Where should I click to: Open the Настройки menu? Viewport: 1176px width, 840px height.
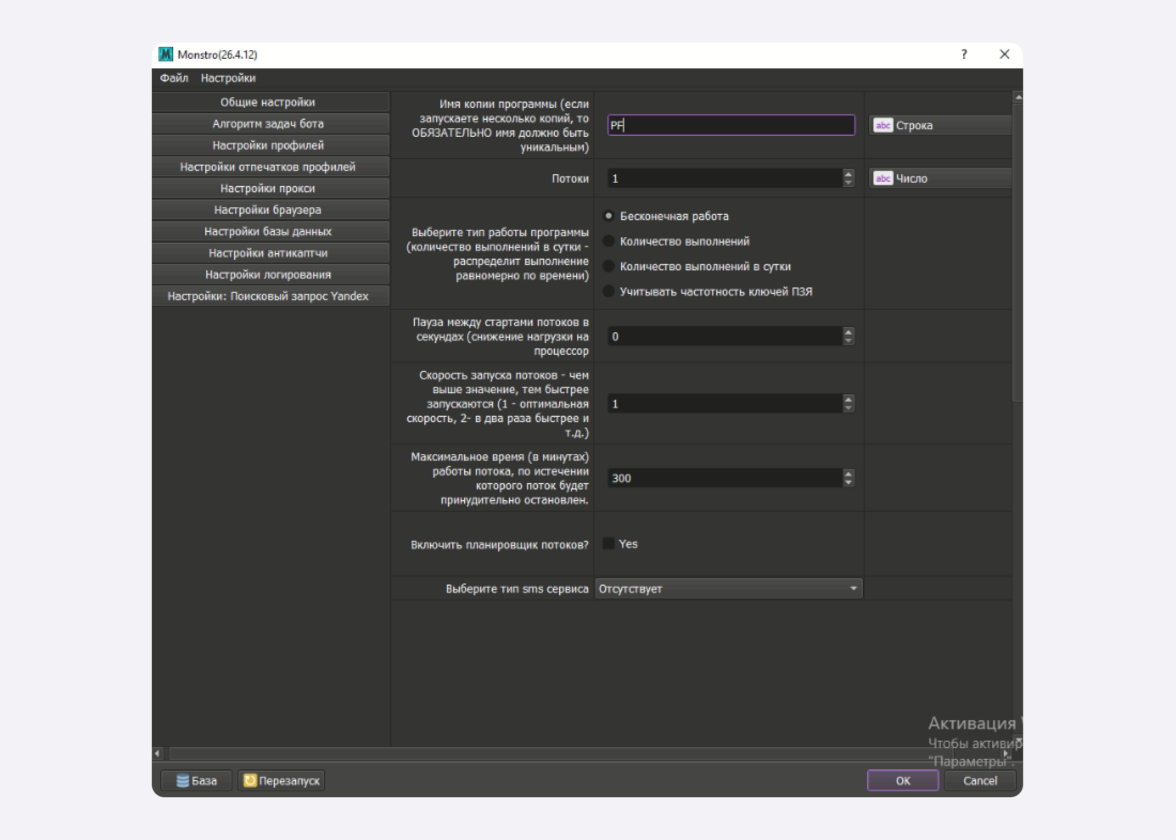pyautogui.click(x=228, y=78)
